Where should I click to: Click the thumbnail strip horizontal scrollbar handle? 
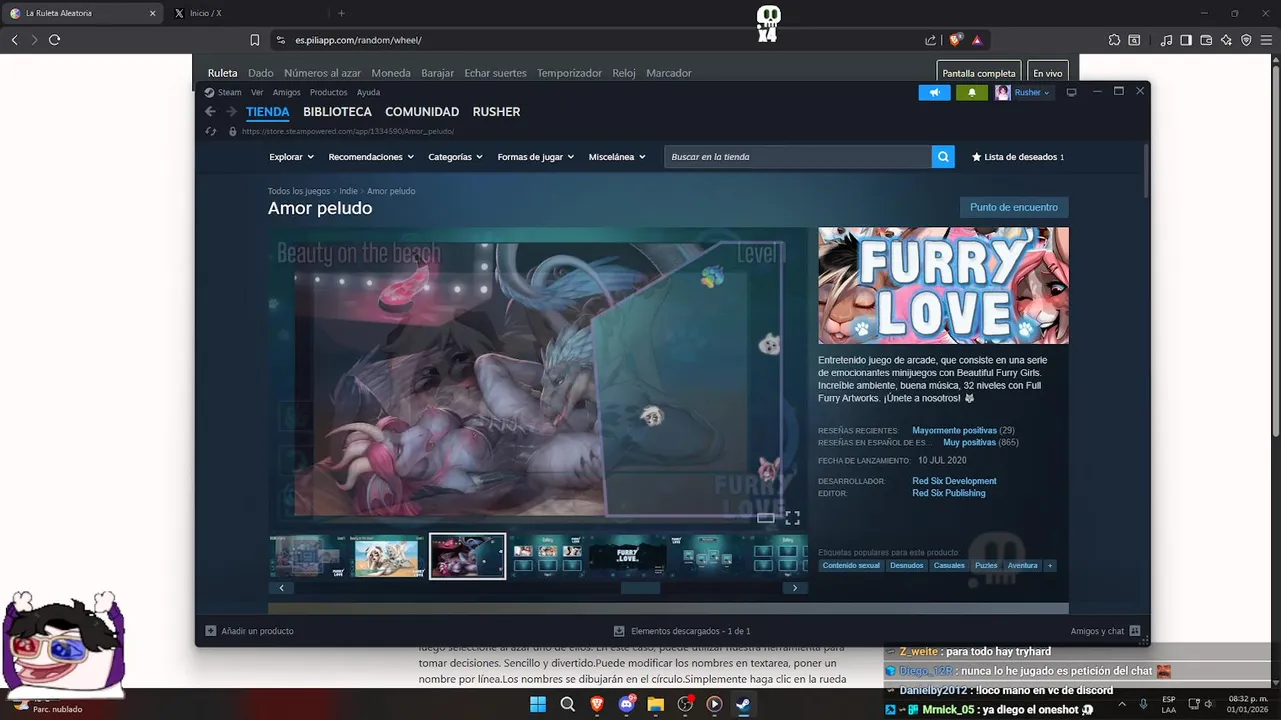(640, 588)
